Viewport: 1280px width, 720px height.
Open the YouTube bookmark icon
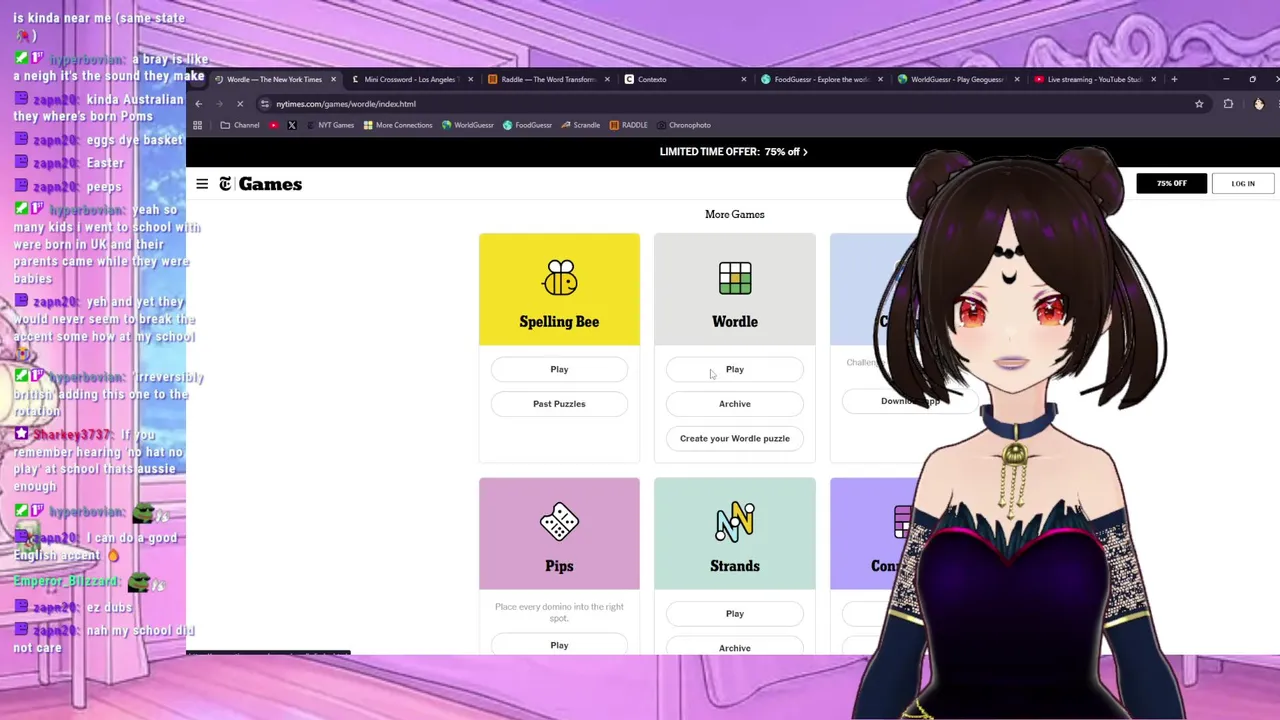point(273,125)
